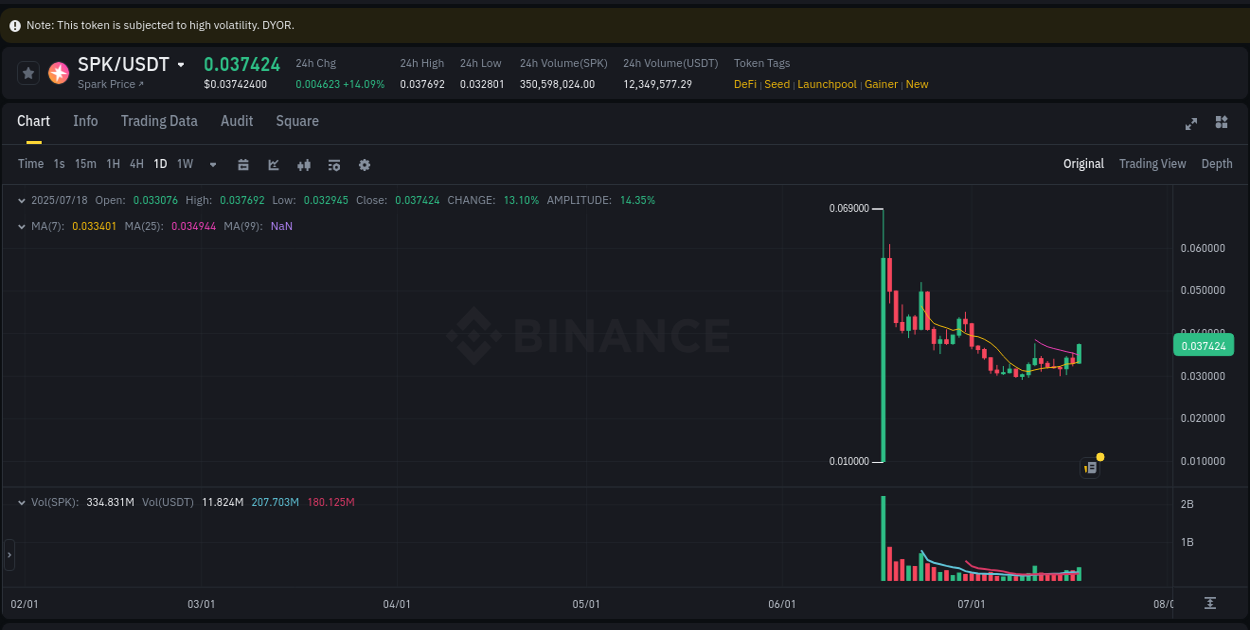The image size is (1250, 630).
Task: Open the extra time intervals dropdown arrow
Action: pos(212,164)
